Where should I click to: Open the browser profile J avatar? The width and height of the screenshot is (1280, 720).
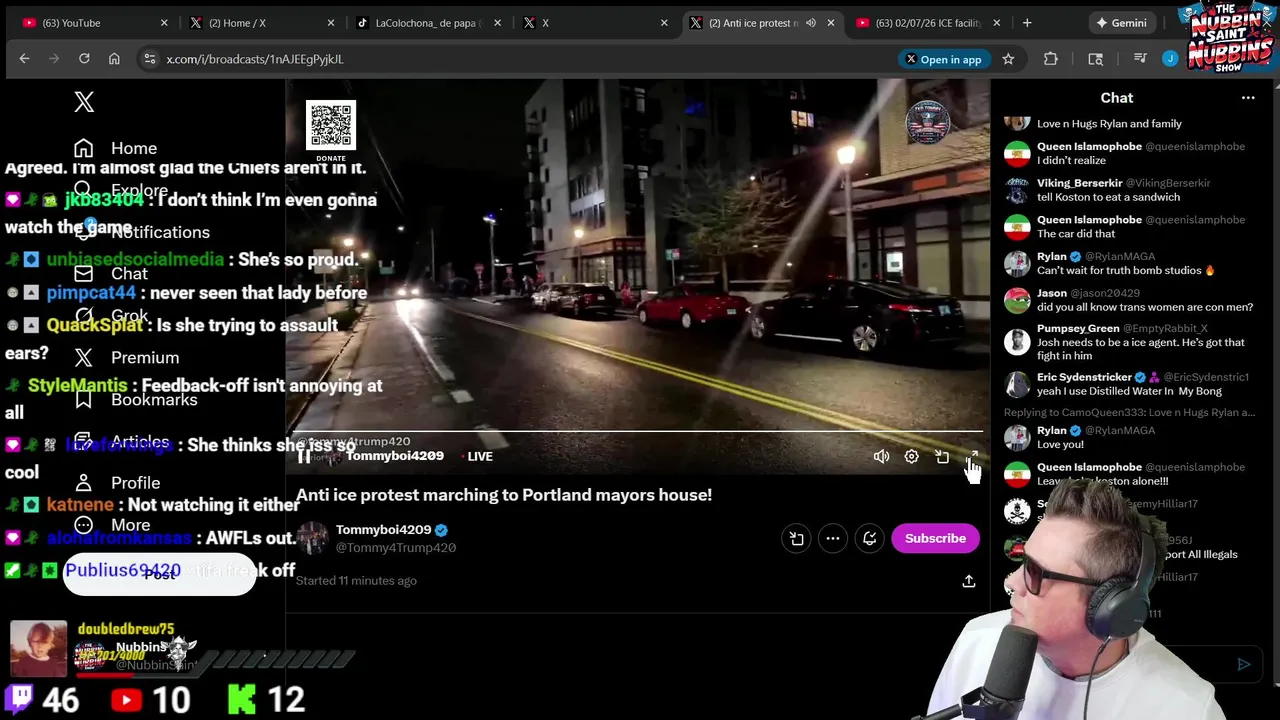pos(1170,59)
